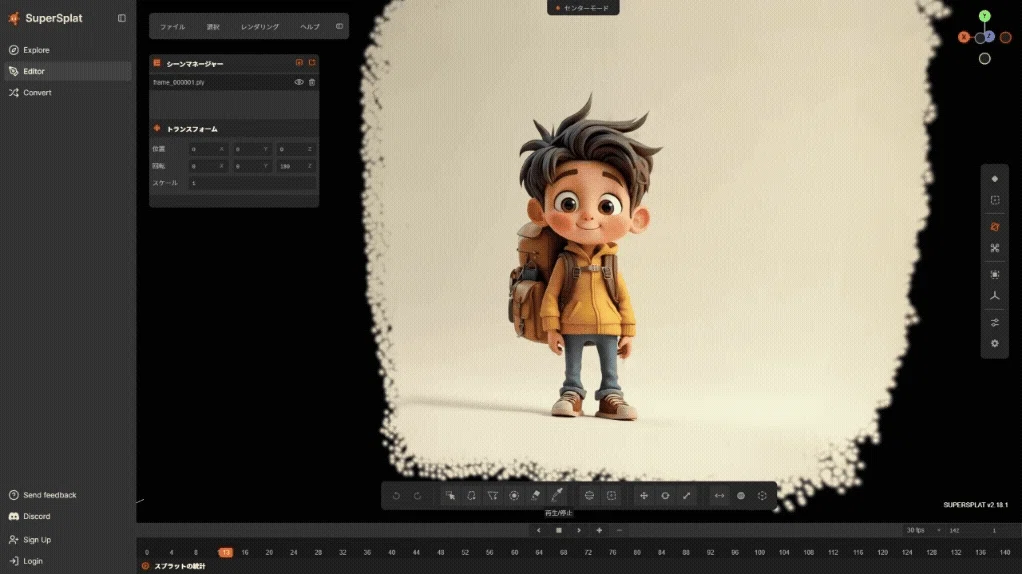Toggle the grid axes icon

[995, 296]
